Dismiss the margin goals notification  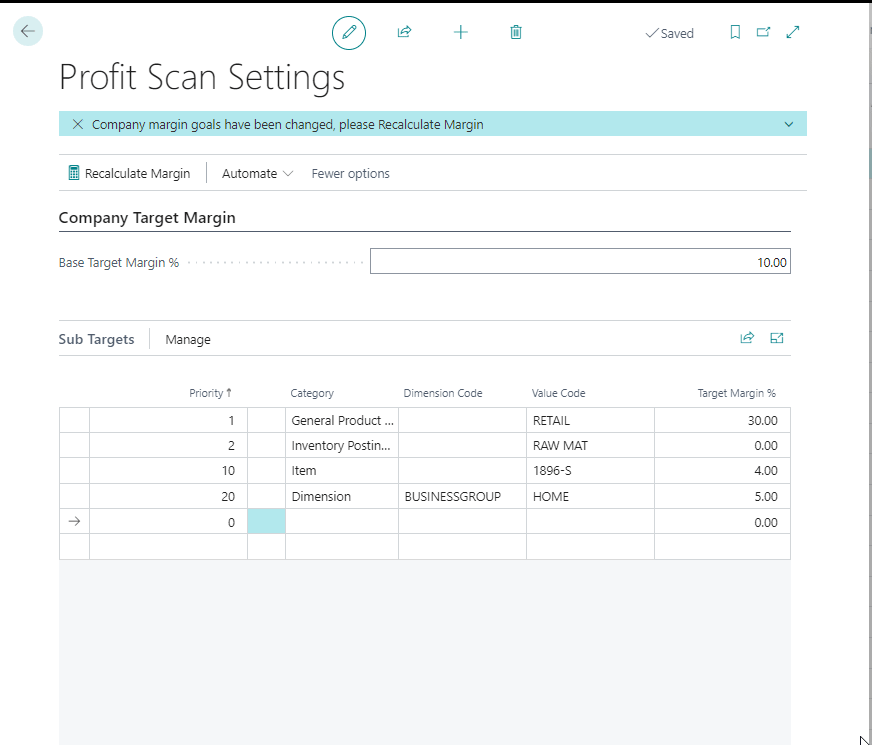pyautogui.click(x=77, y=125)
